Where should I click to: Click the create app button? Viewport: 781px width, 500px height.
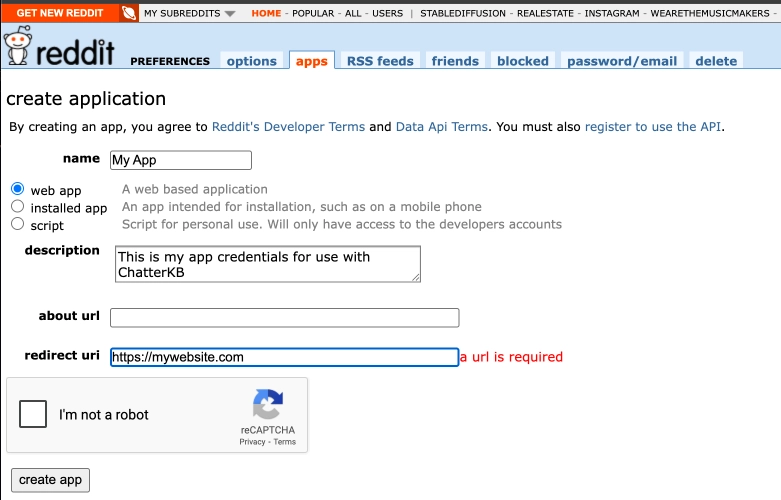coord(50,480)
